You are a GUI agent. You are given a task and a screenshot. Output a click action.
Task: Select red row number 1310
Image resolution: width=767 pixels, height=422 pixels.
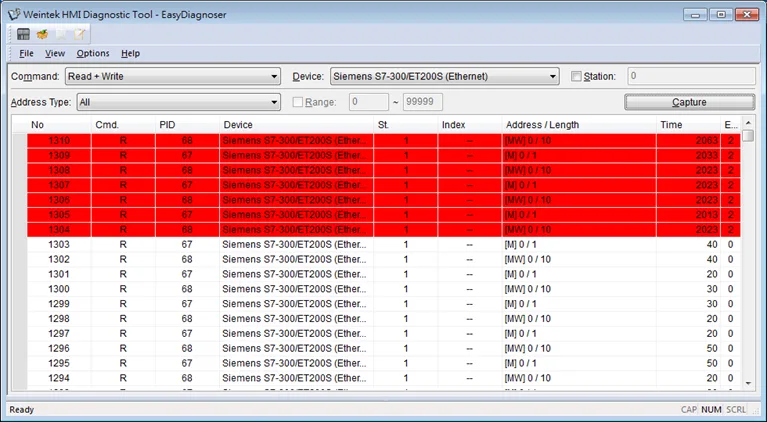pos(384,141)
